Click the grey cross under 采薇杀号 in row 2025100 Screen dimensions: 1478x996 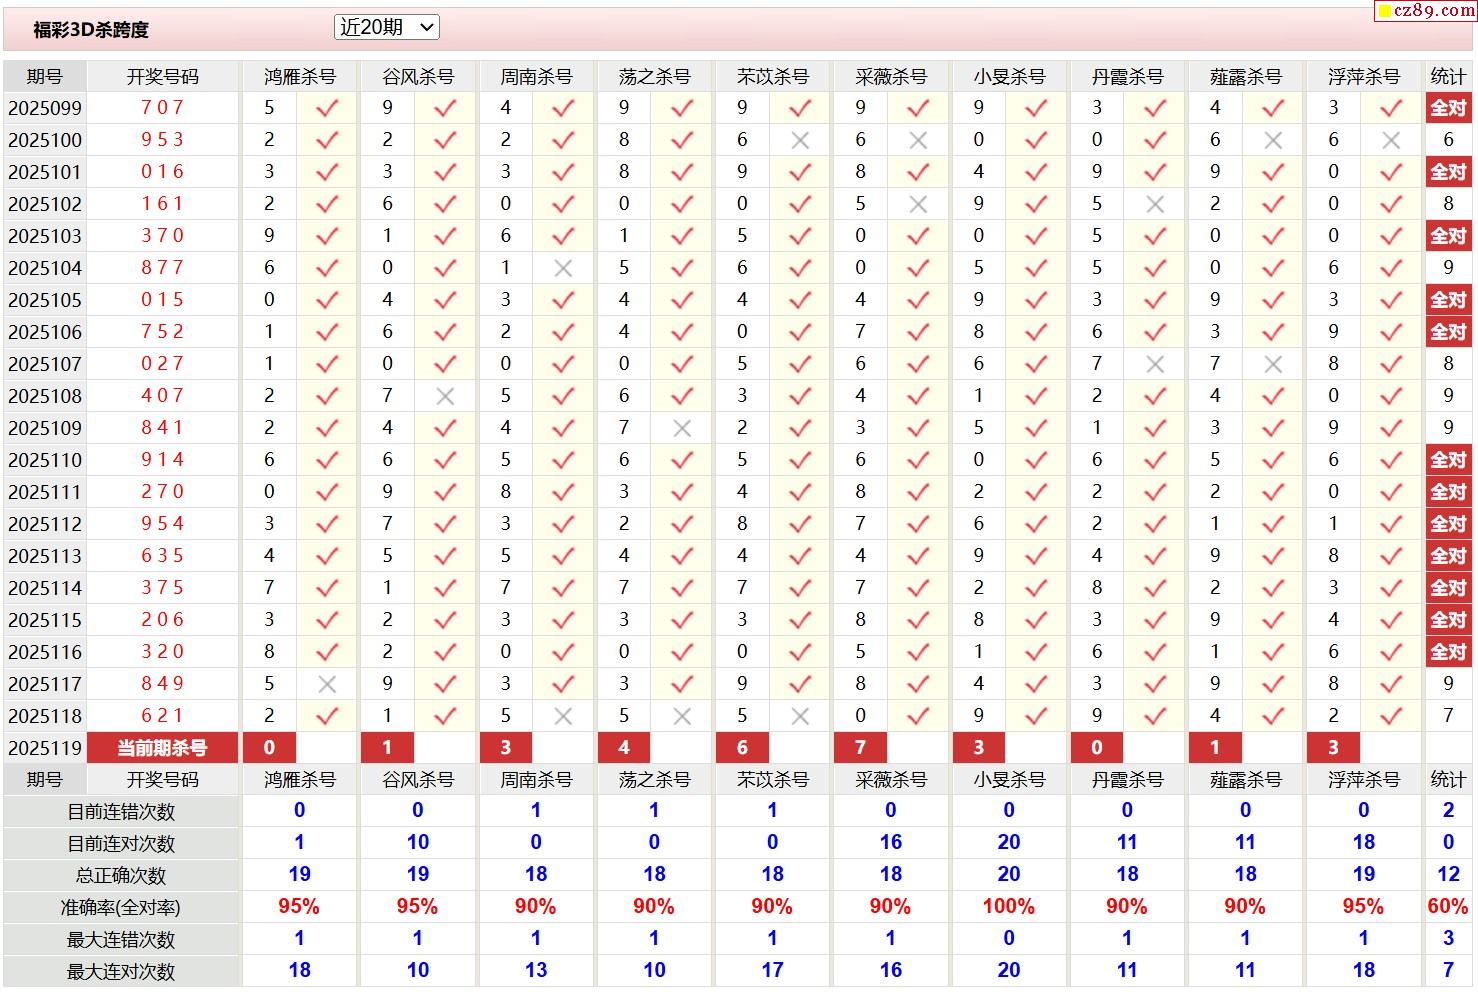click(x=918, y=141)
